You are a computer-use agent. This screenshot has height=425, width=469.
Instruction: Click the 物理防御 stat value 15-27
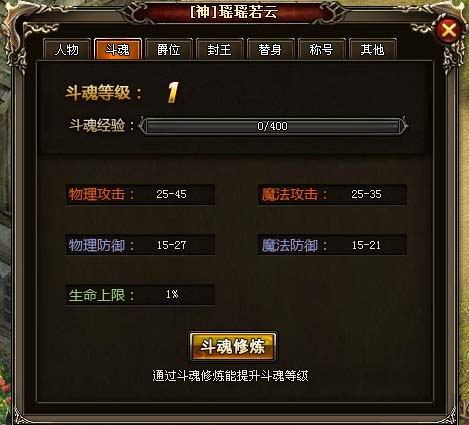click(171, 245)
